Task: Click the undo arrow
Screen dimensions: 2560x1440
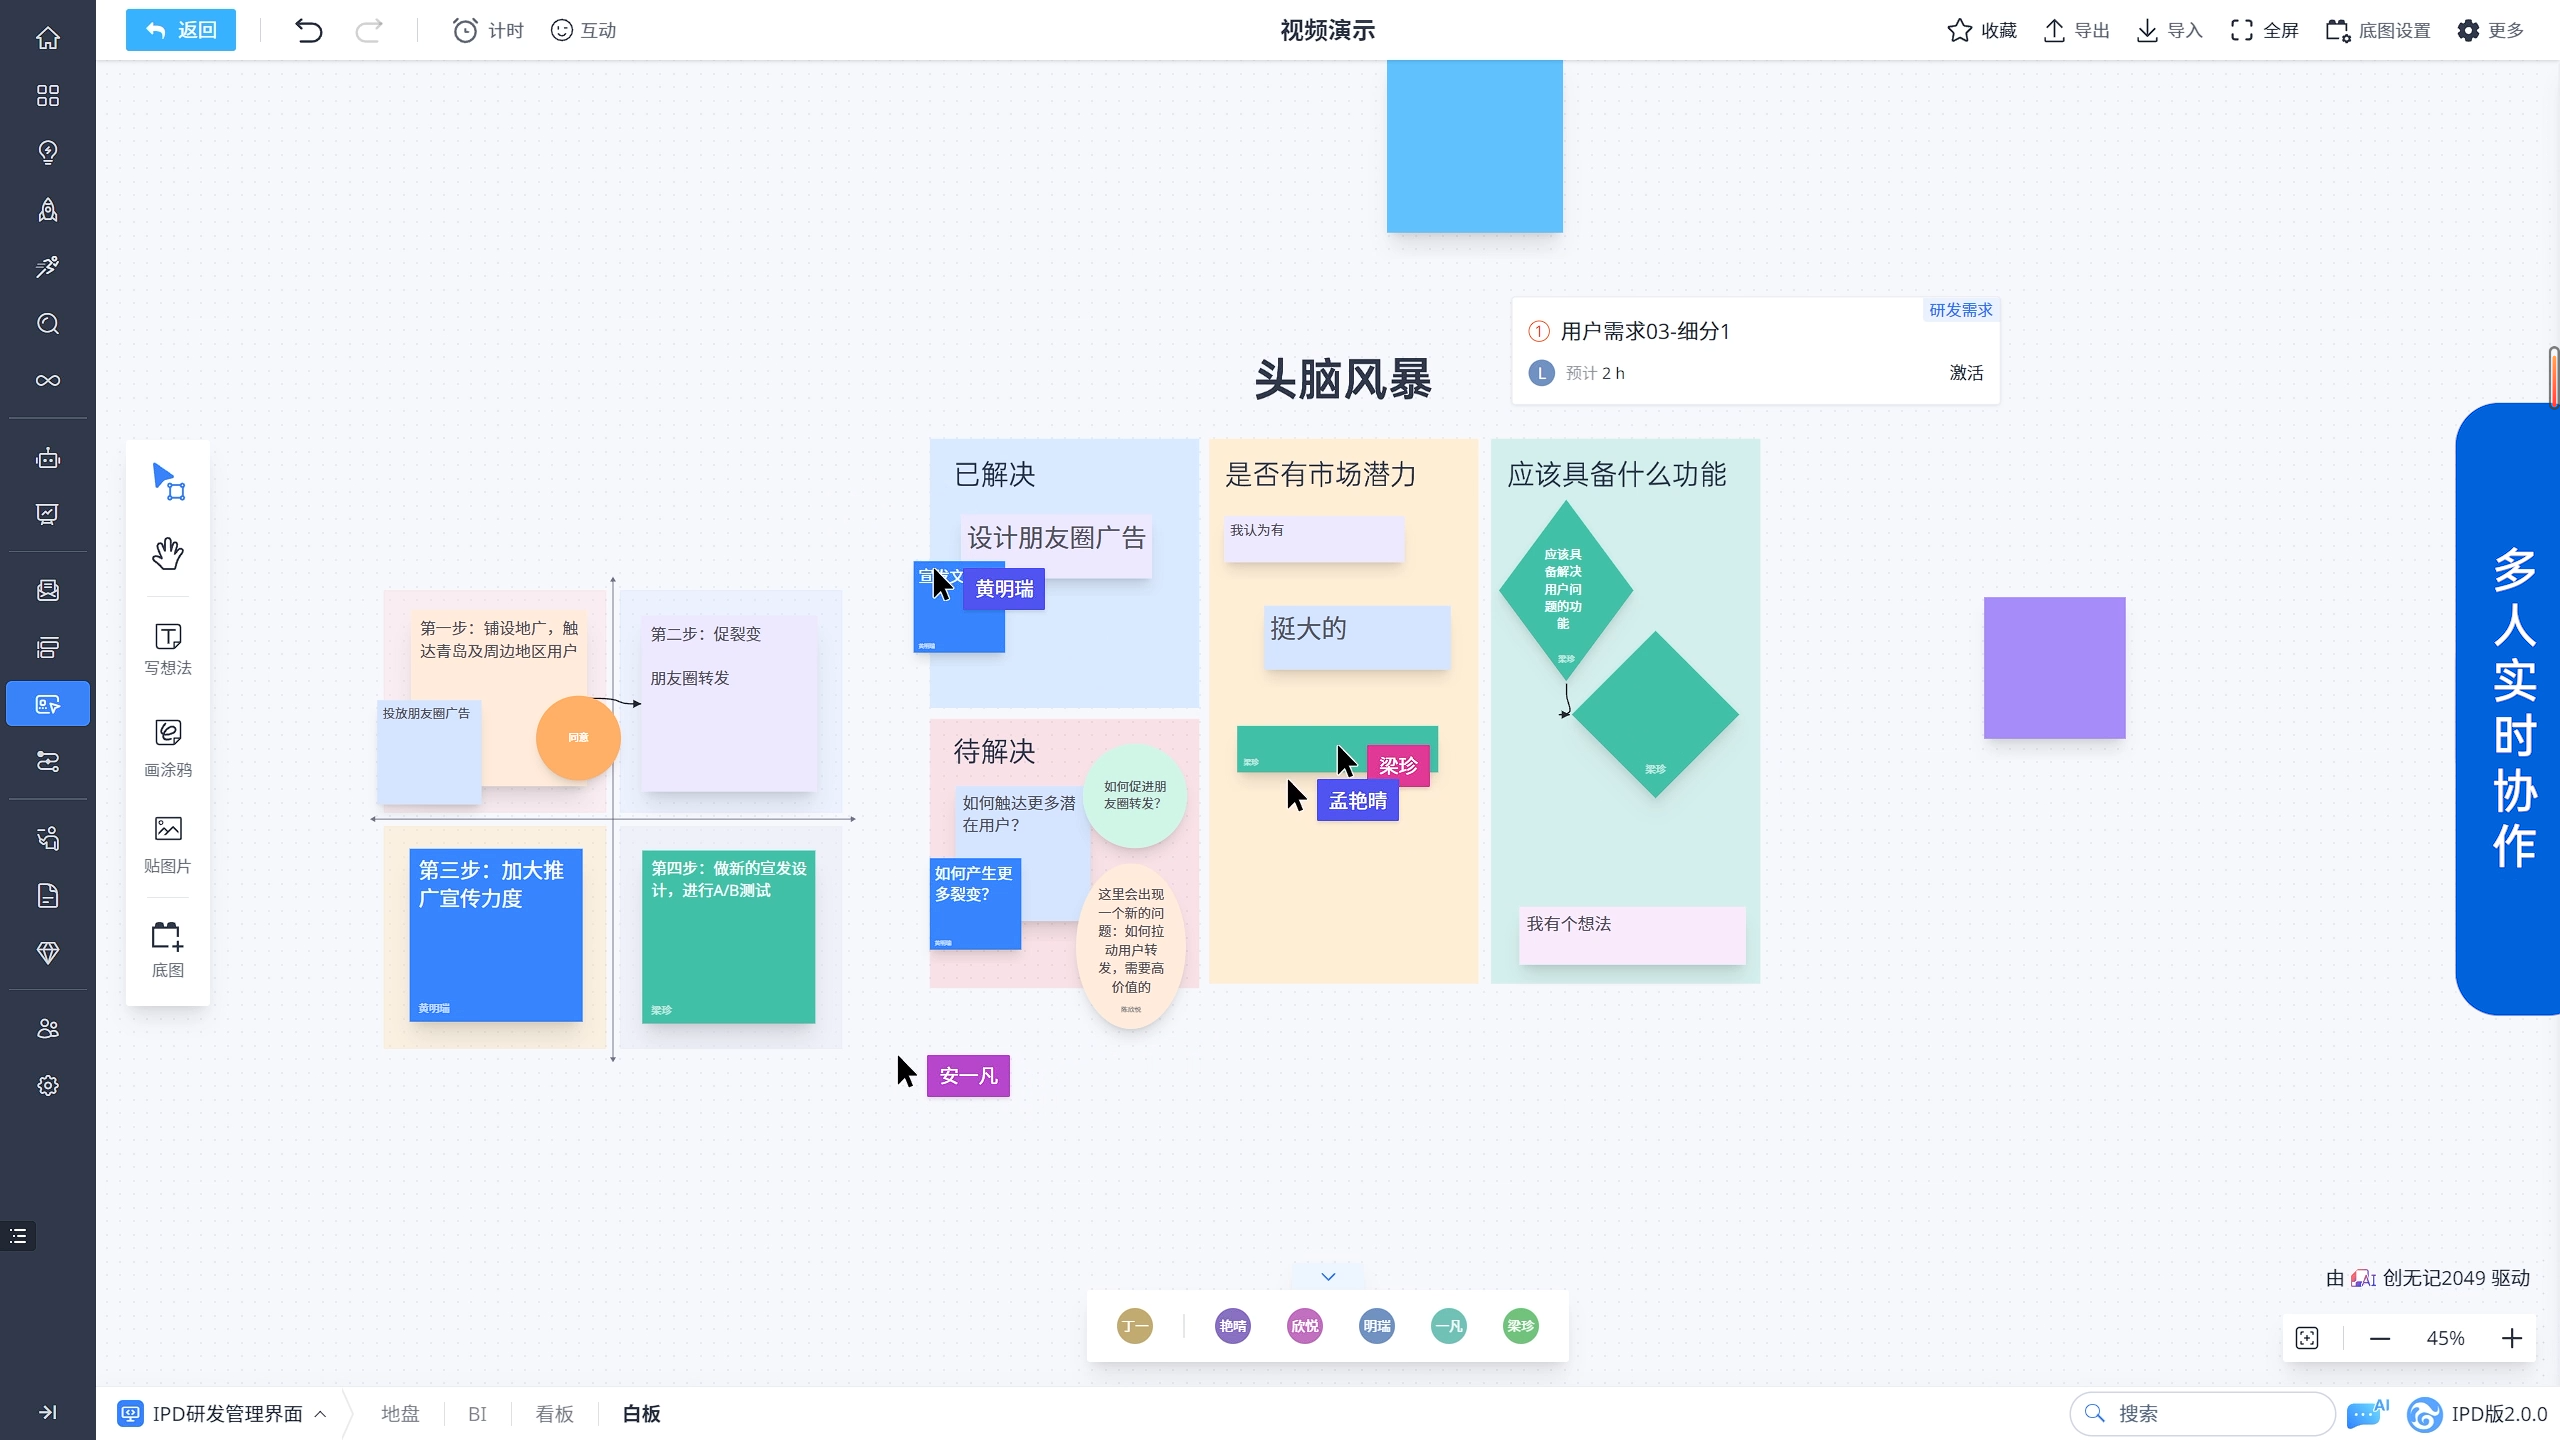Action: (308, 30)
